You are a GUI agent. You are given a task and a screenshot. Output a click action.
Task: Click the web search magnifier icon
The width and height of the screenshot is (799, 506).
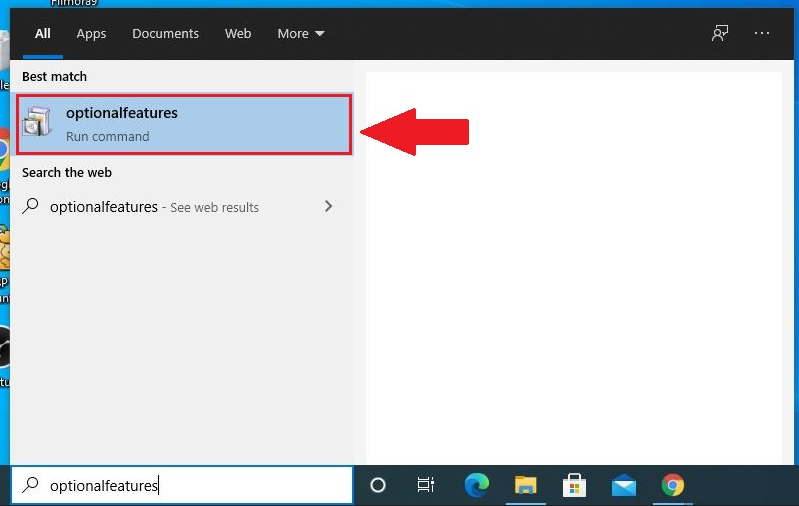point(31,206)
